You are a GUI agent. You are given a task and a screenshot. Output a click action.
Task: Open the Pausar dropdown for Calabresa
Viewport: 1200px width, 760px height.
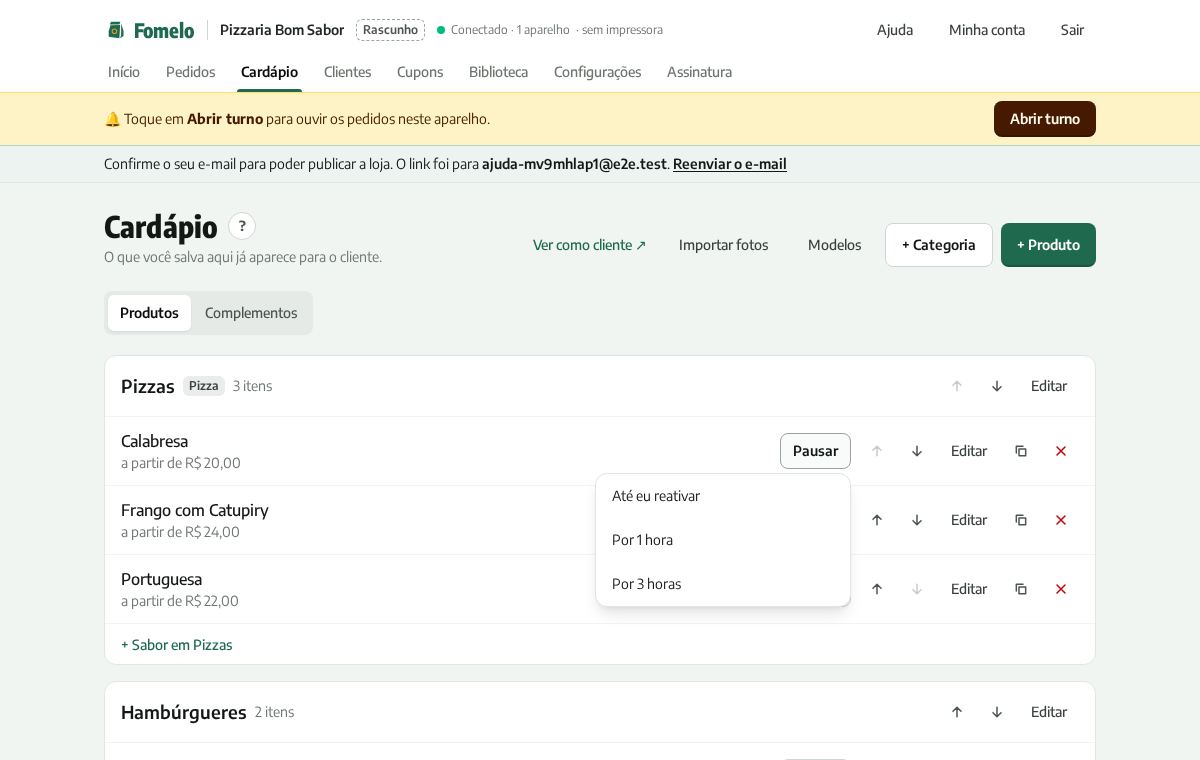point(815,451)
